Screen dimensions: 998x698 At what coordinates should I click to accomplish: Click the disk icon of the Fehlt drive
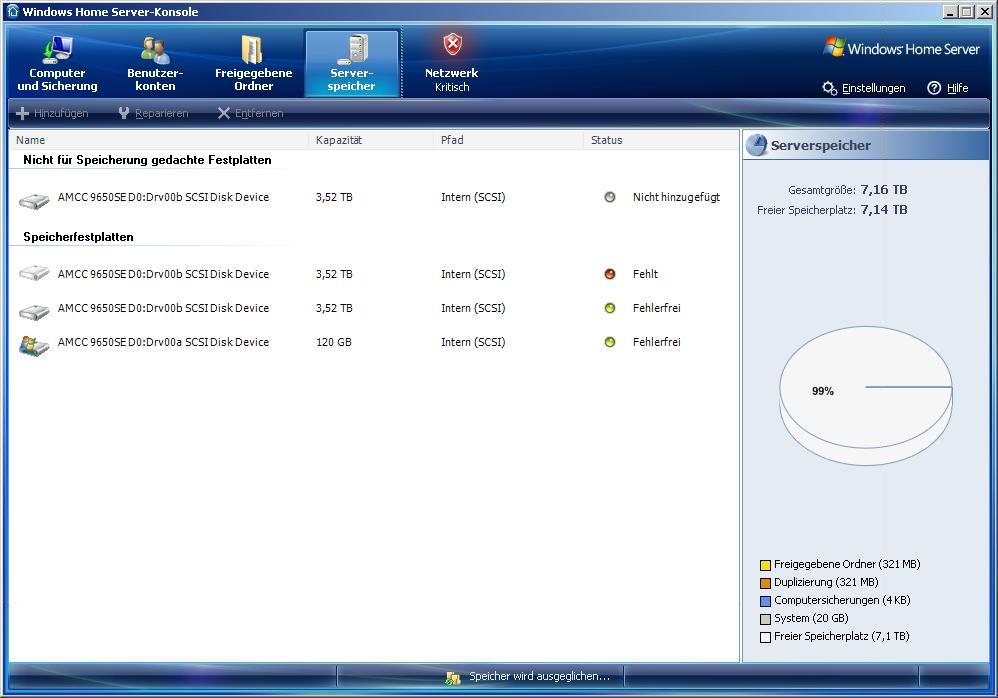(x=34, y=274)
